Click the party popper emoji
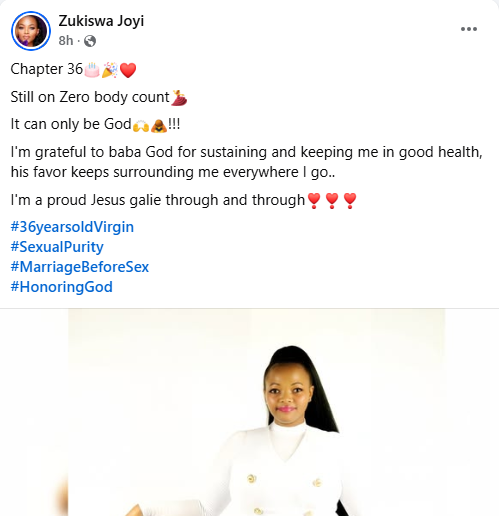The width and height of the screenshot is (499, 516). pos(110,70)
